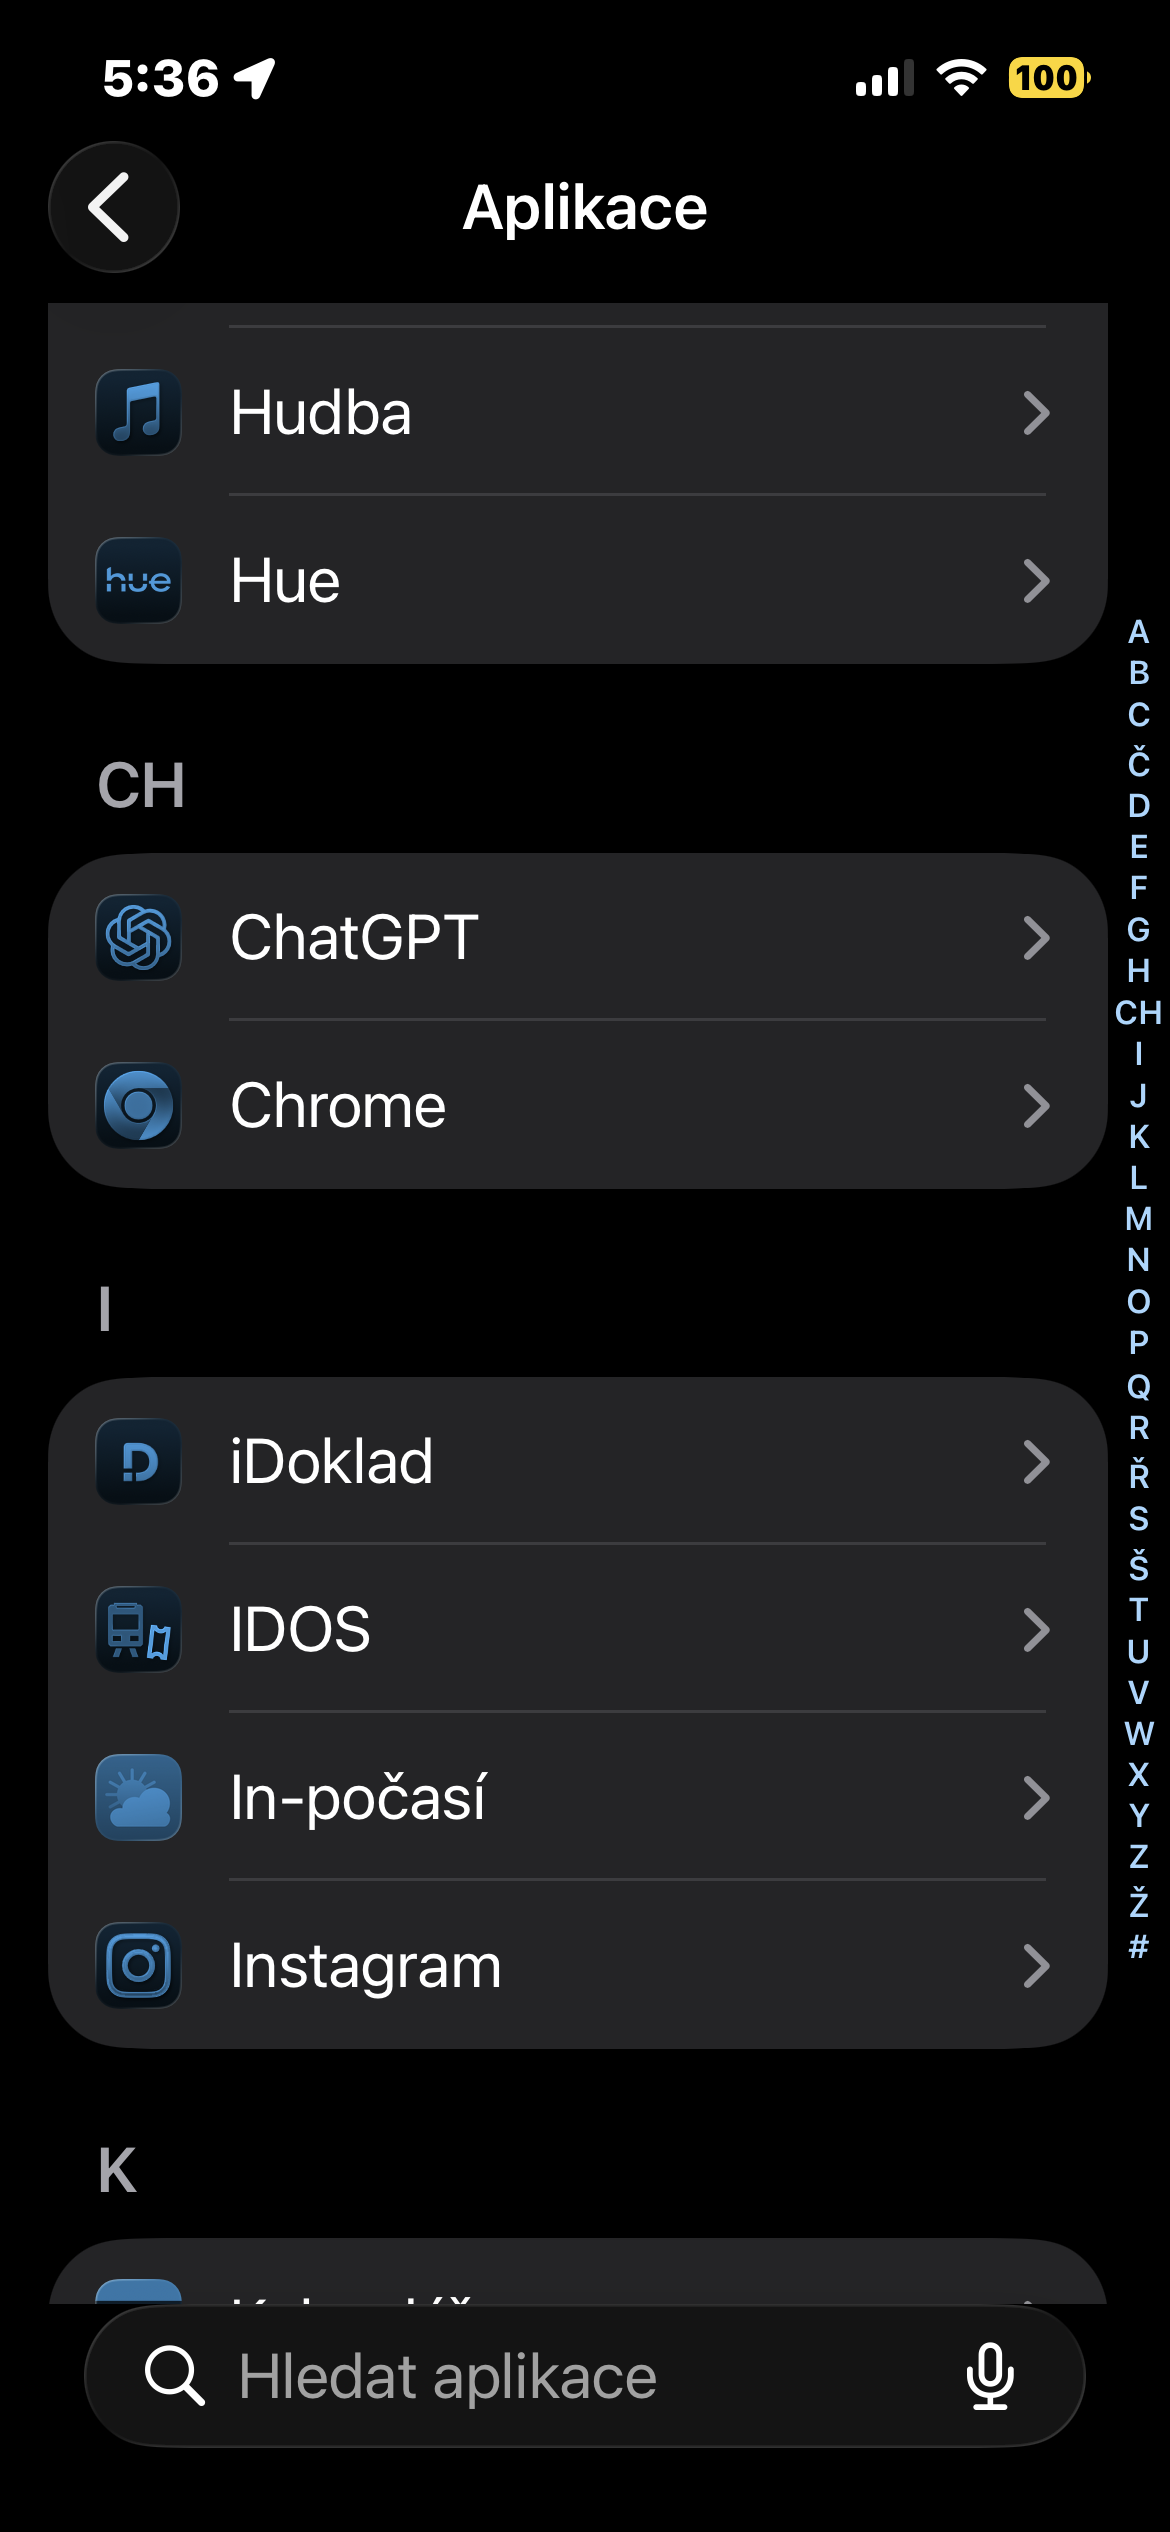Tap the Hue app icon
The width and height of the screenshot is (1170, 2532).
point(138,581)
